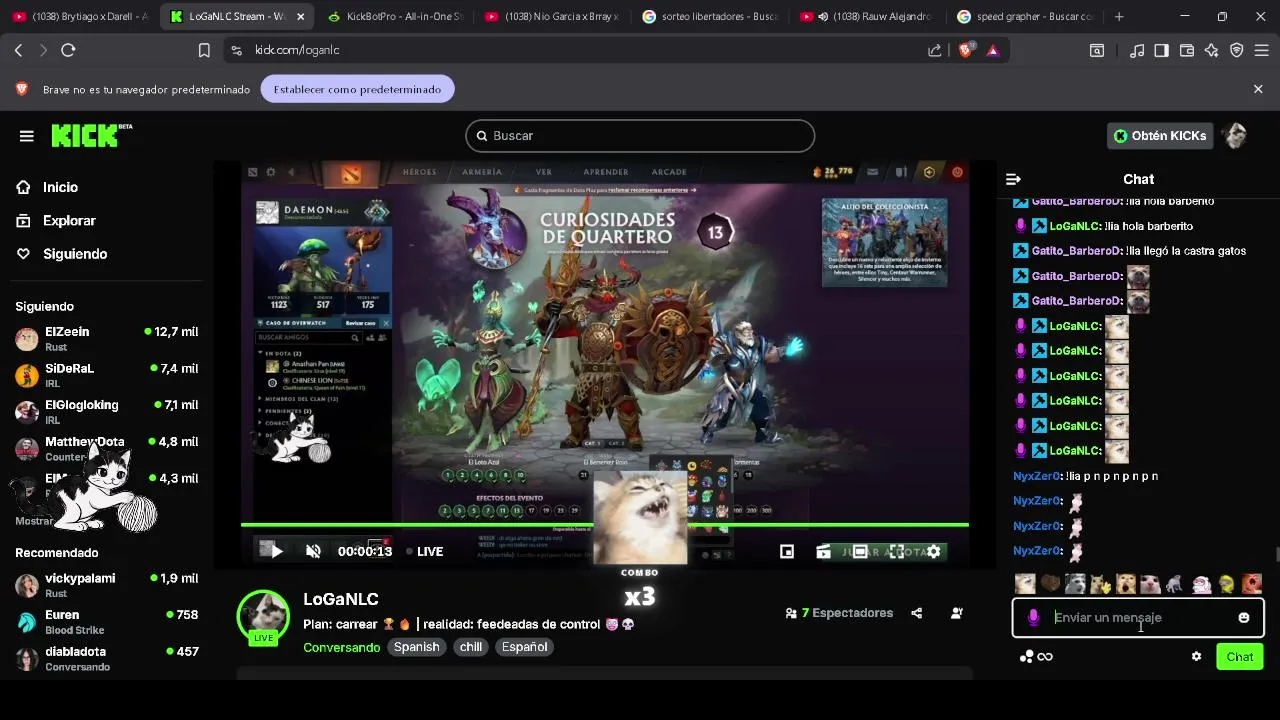Open Brave Shields lion icon
This screenshot has width=1280, height=720.
(966, 50)
